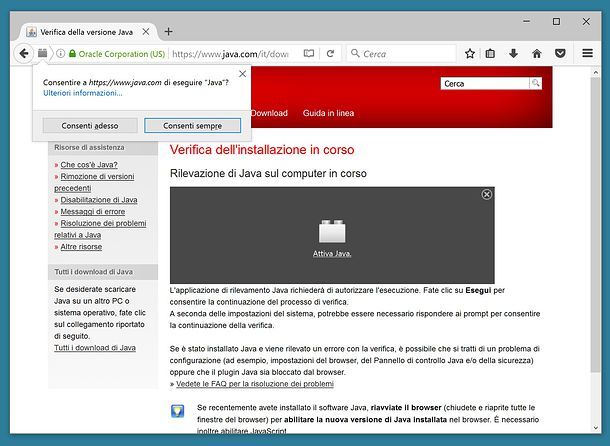The height and width of the screenshot is (446, 610).
Task: Click Oracle Corporation (US) identity label
Action: 122,54
